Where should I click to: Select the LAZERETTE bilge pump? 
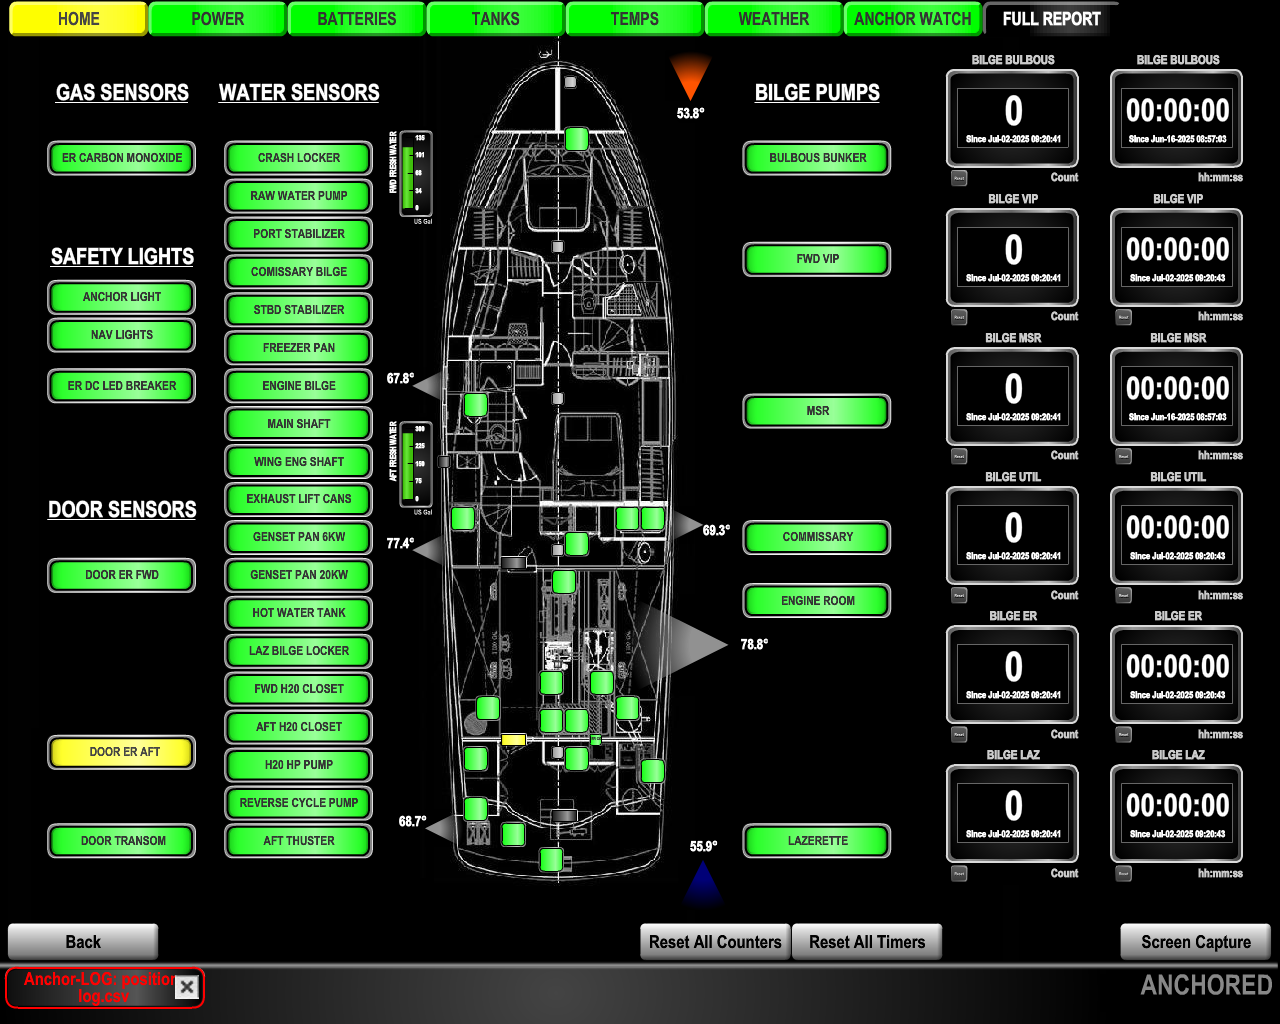[817, 841]
